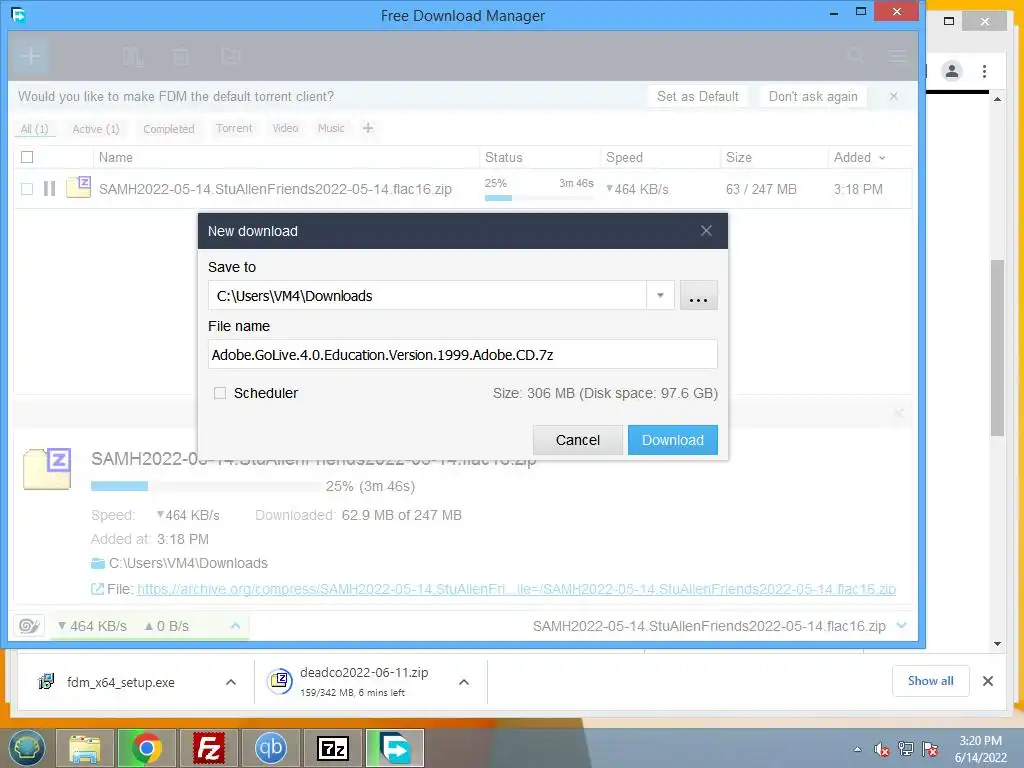Close the New download dialog
Screen dimensions: 1024x768
(x=706, y=231)
